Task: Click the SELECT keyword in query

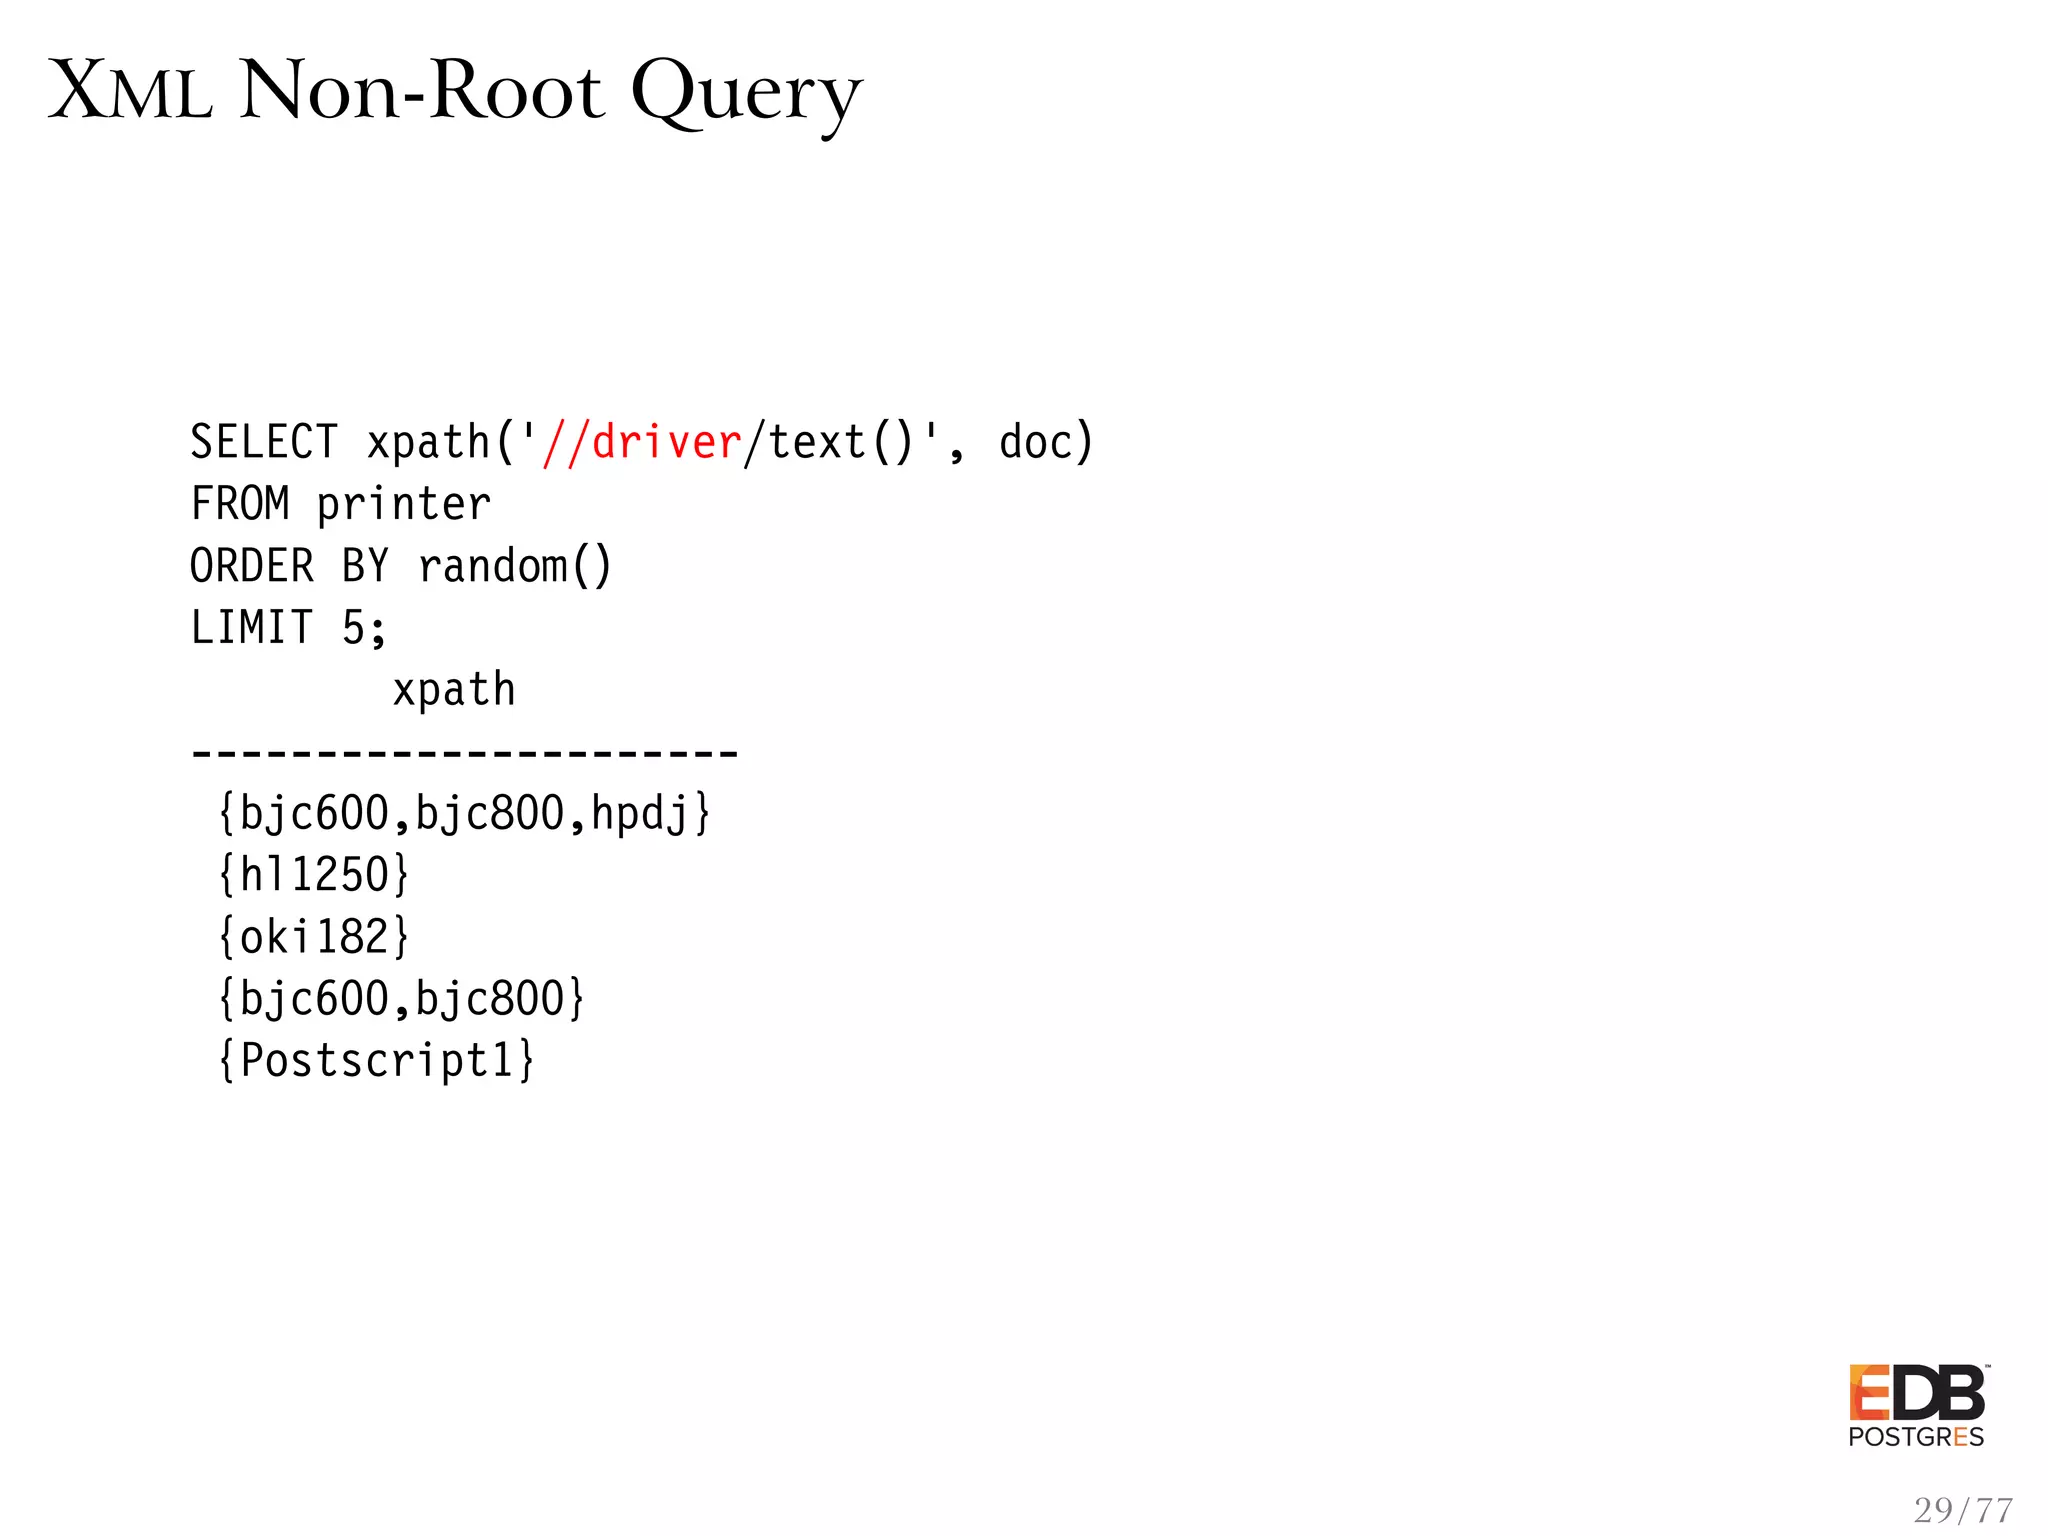Action: click(264, 443)
